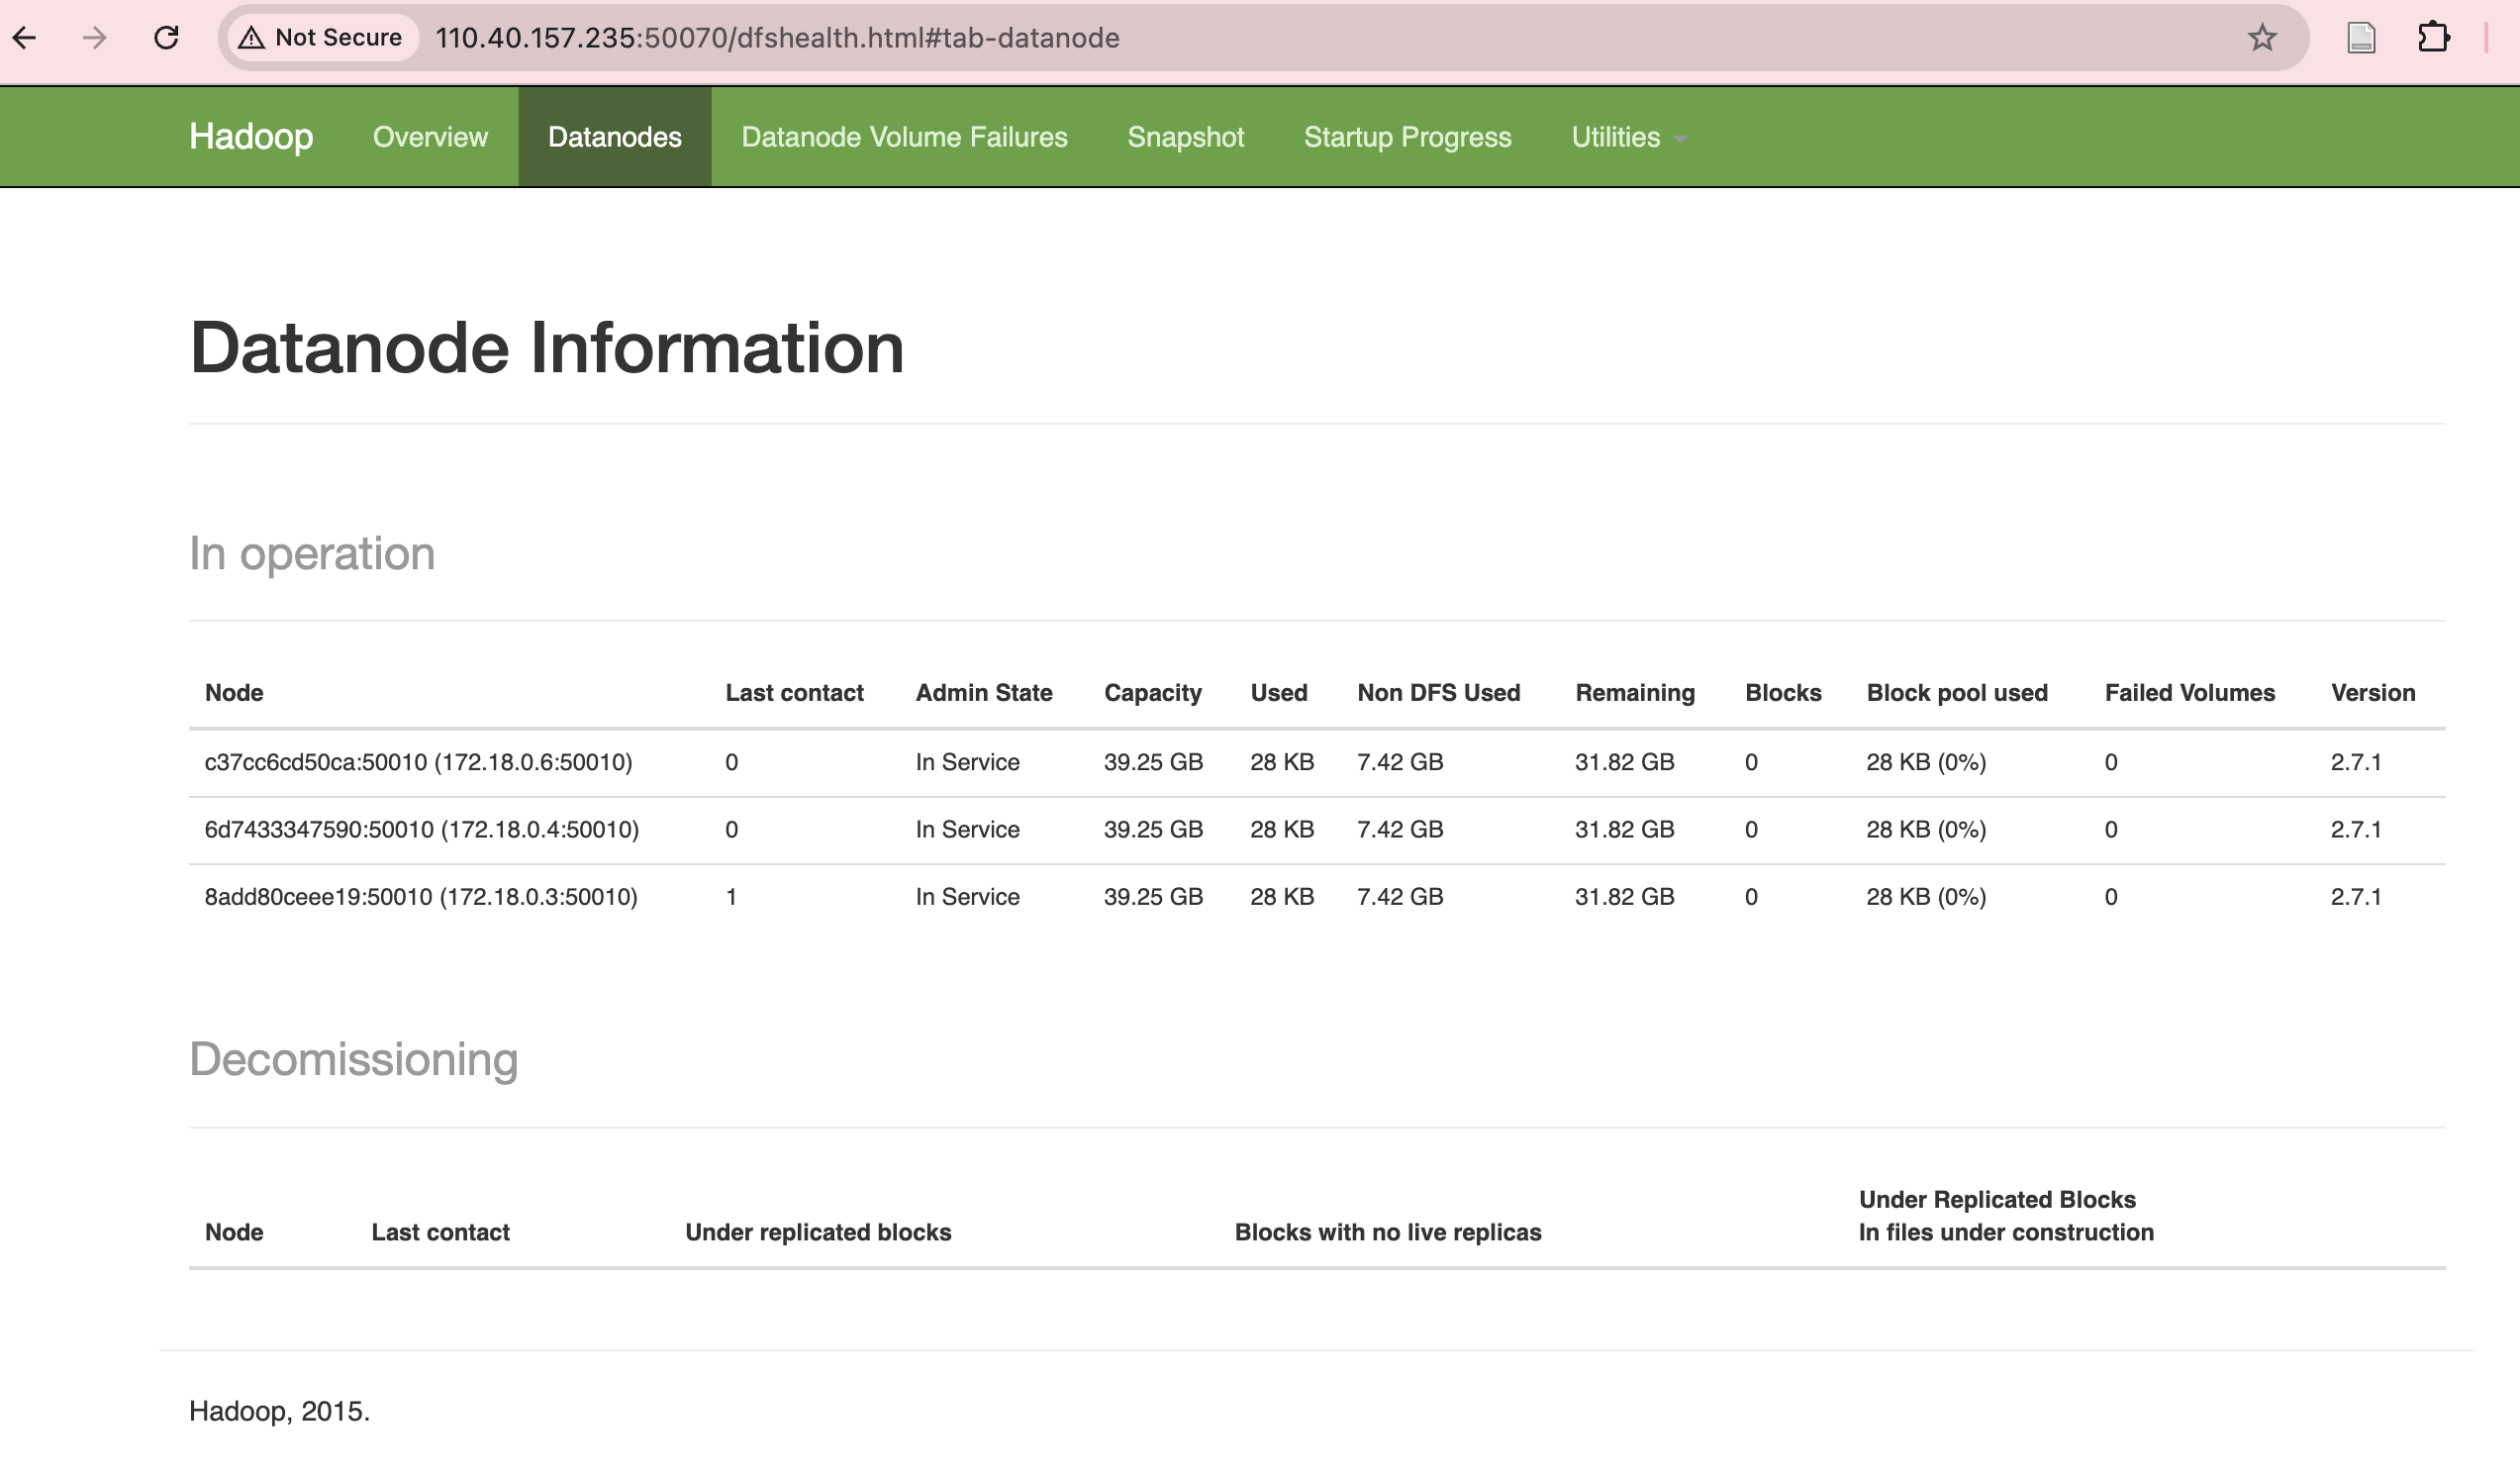Go back with the browser back arrow
This screenshot has height=1479, width=2520.
(x=25, y=38)
